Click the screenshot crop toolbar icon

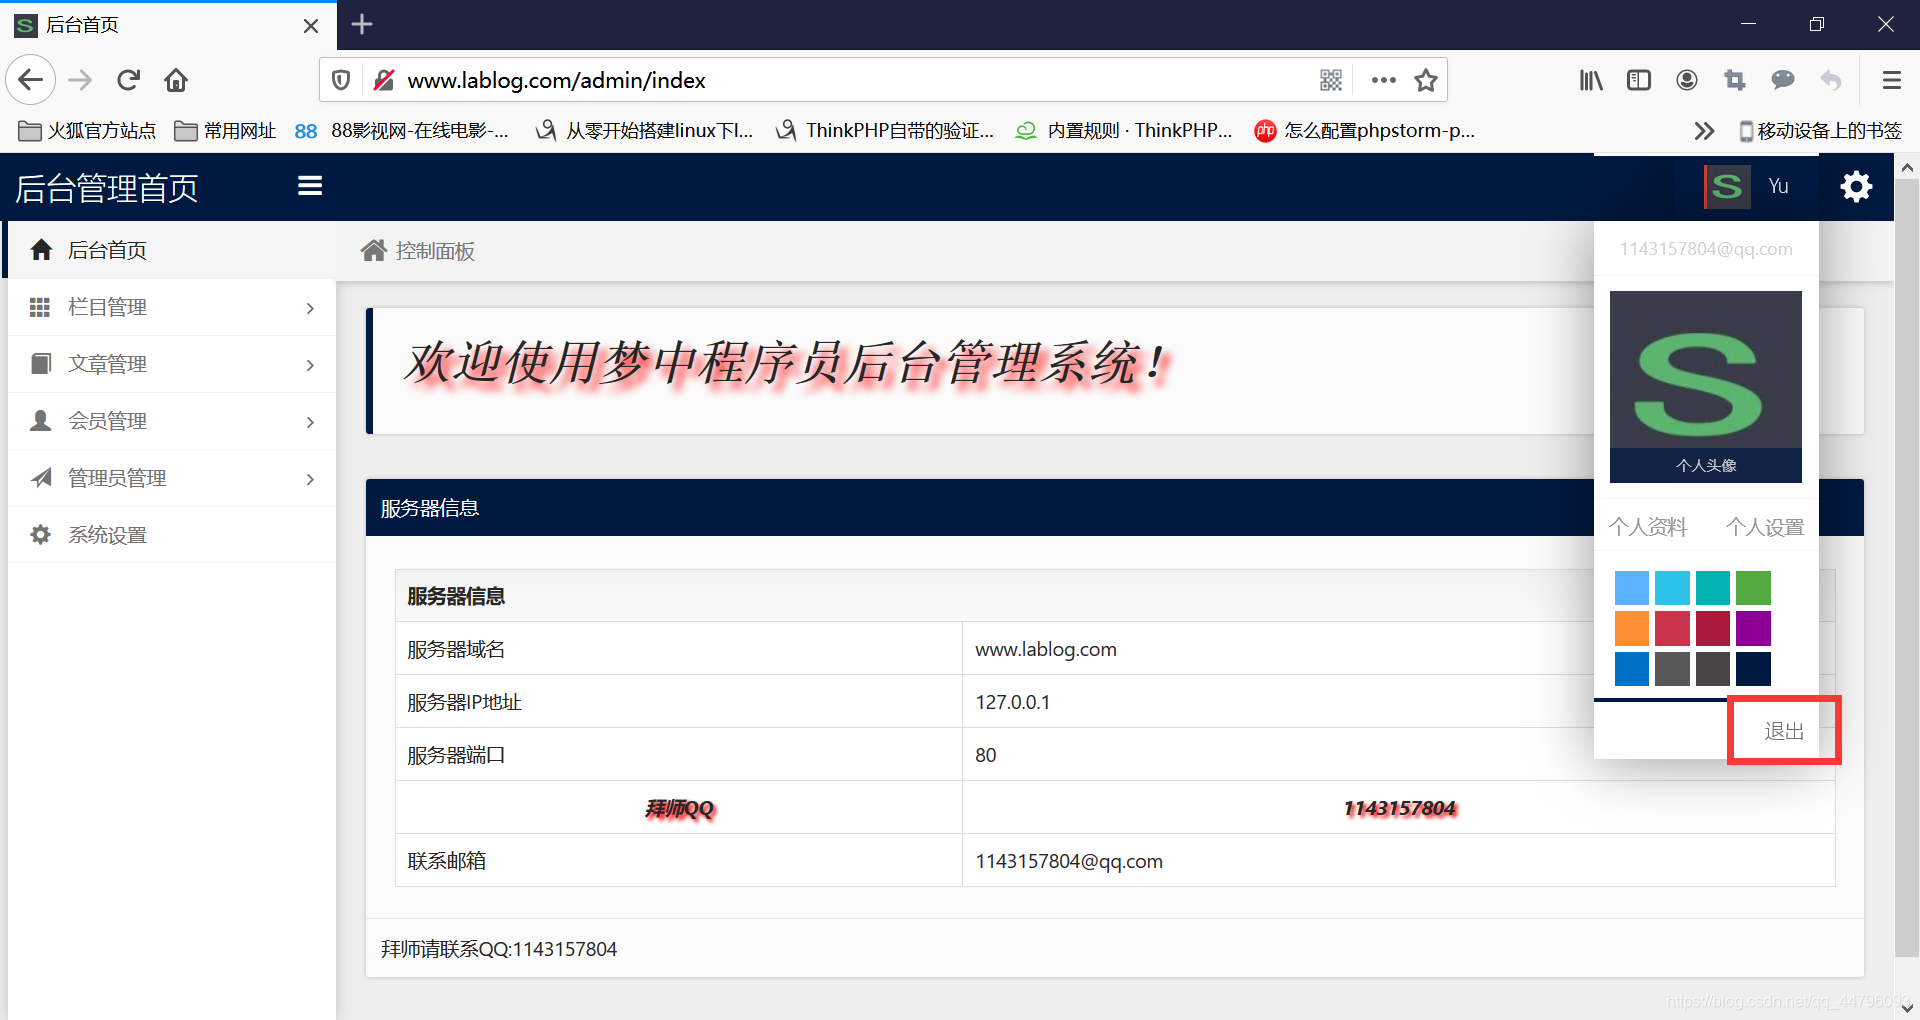1735,80
